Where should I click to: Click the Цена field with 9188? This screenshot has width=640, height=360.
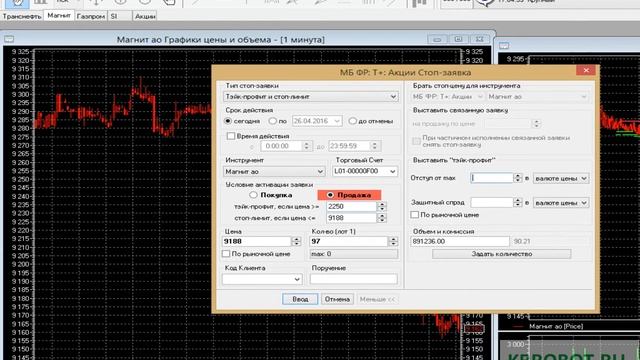pos(257,241)
